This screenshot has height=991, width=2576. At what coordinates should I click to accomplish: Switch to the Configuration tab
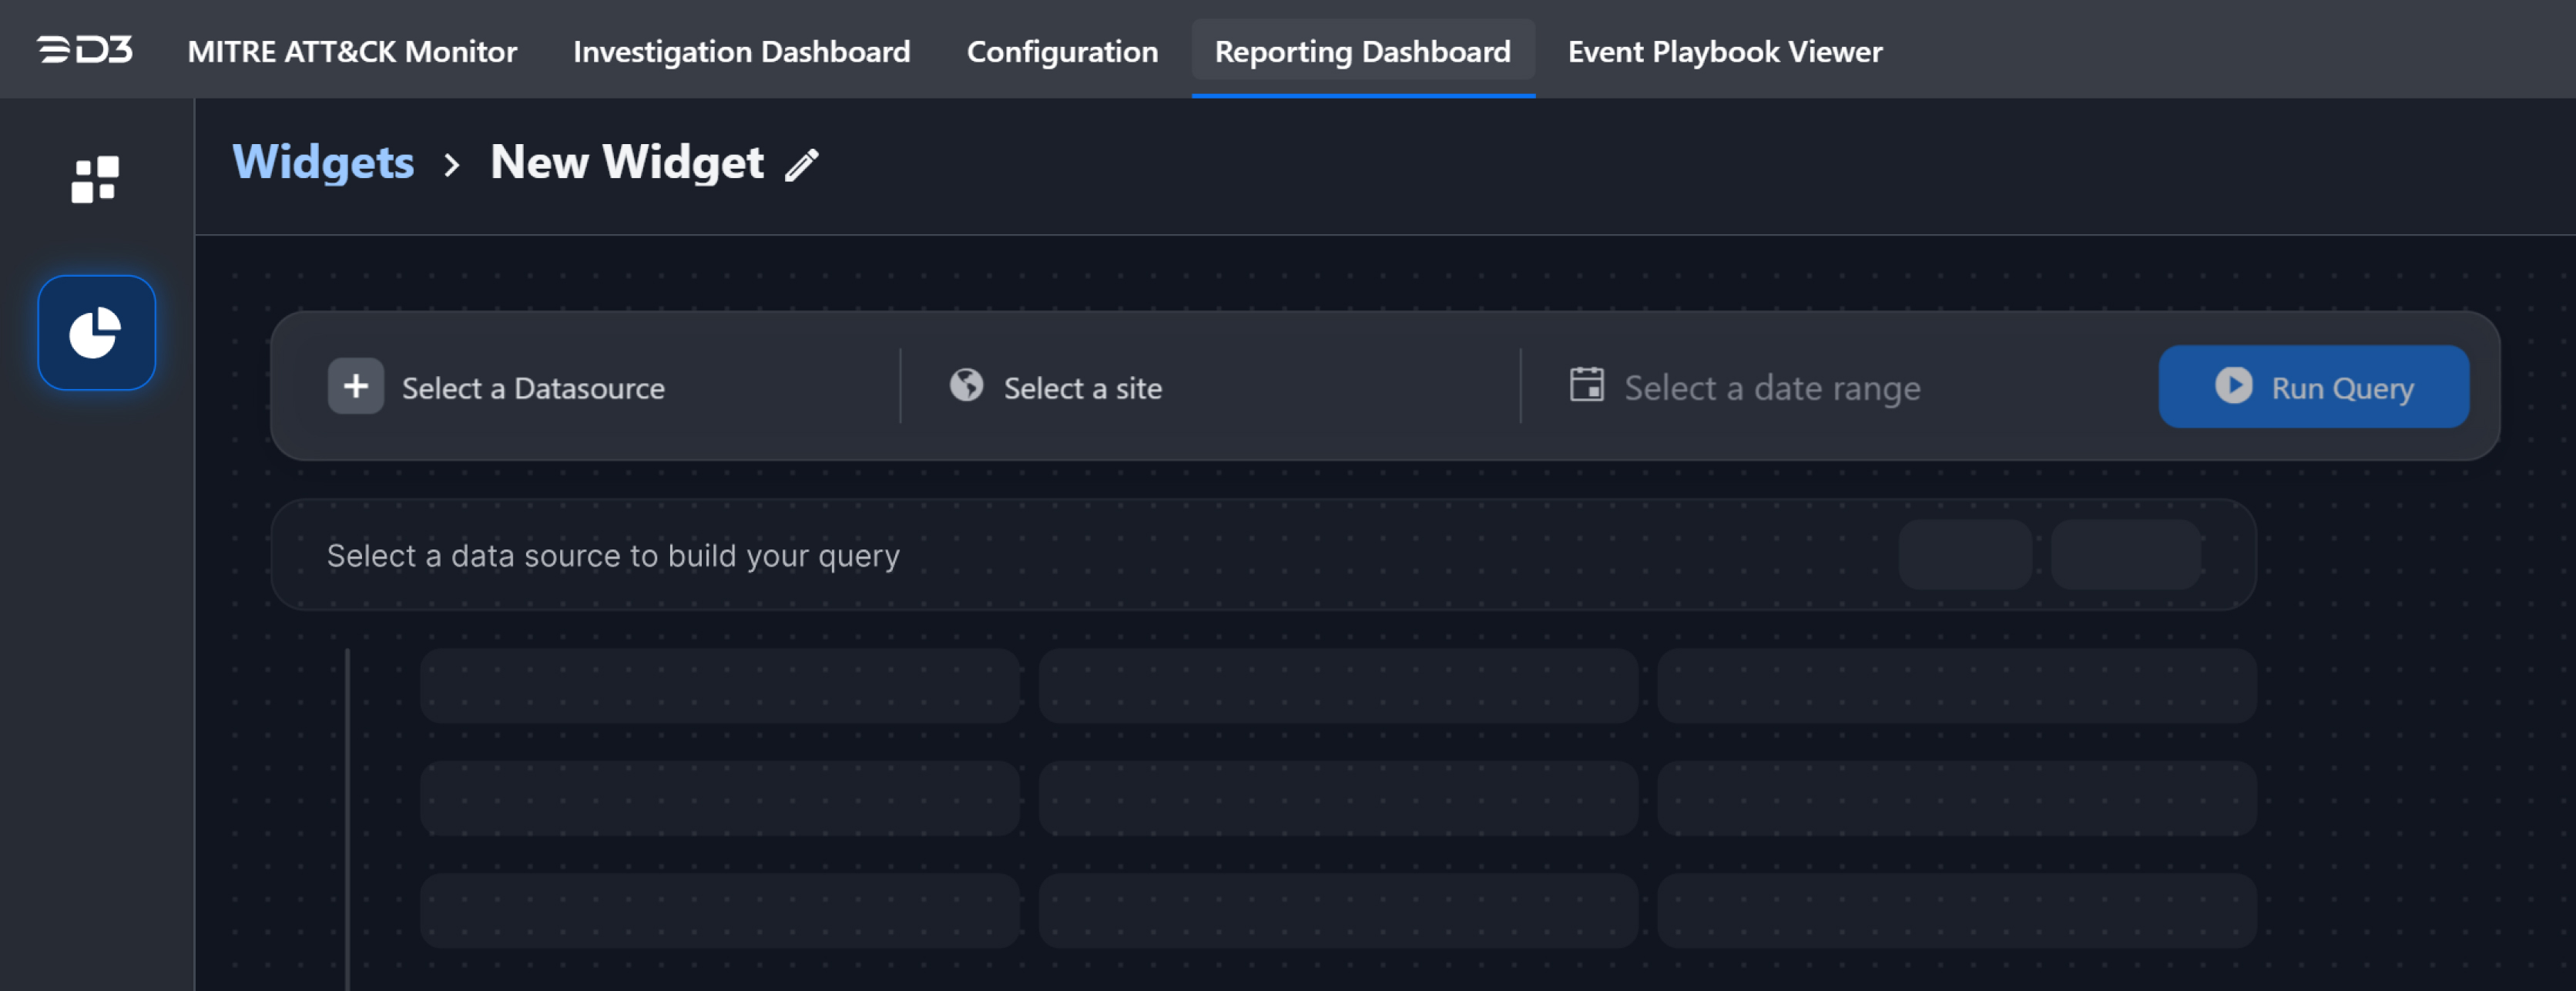[x=1062, y=51]
